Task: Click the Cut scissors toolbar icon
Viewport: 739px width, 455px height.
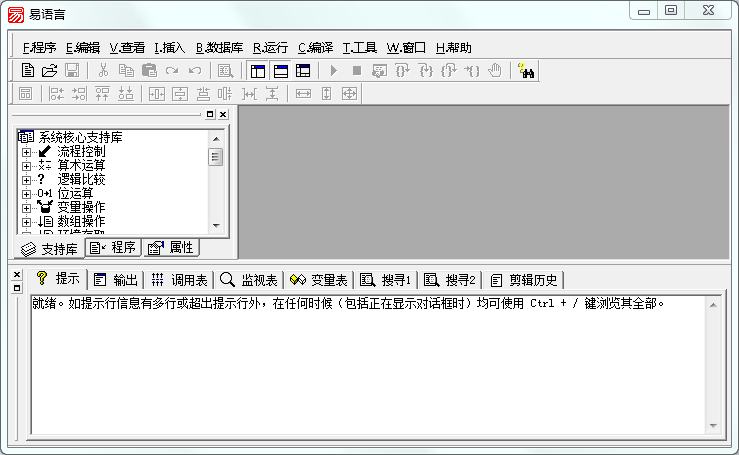Action: [x=102, y=71]
